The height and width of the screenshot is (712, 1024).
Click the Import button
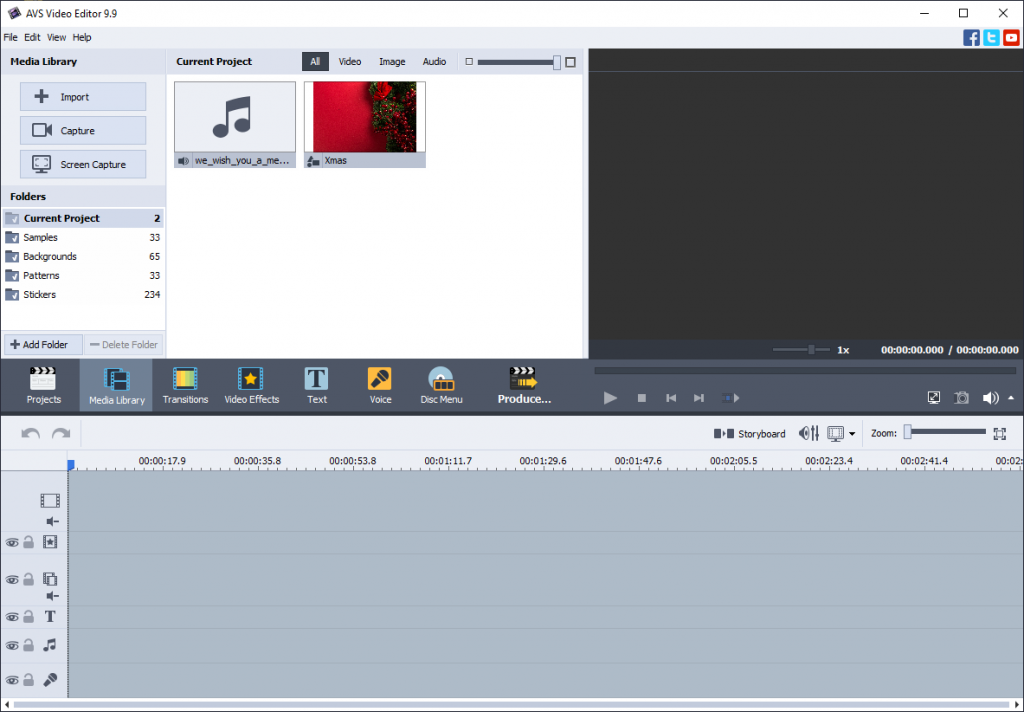click(x=83, y=97)
